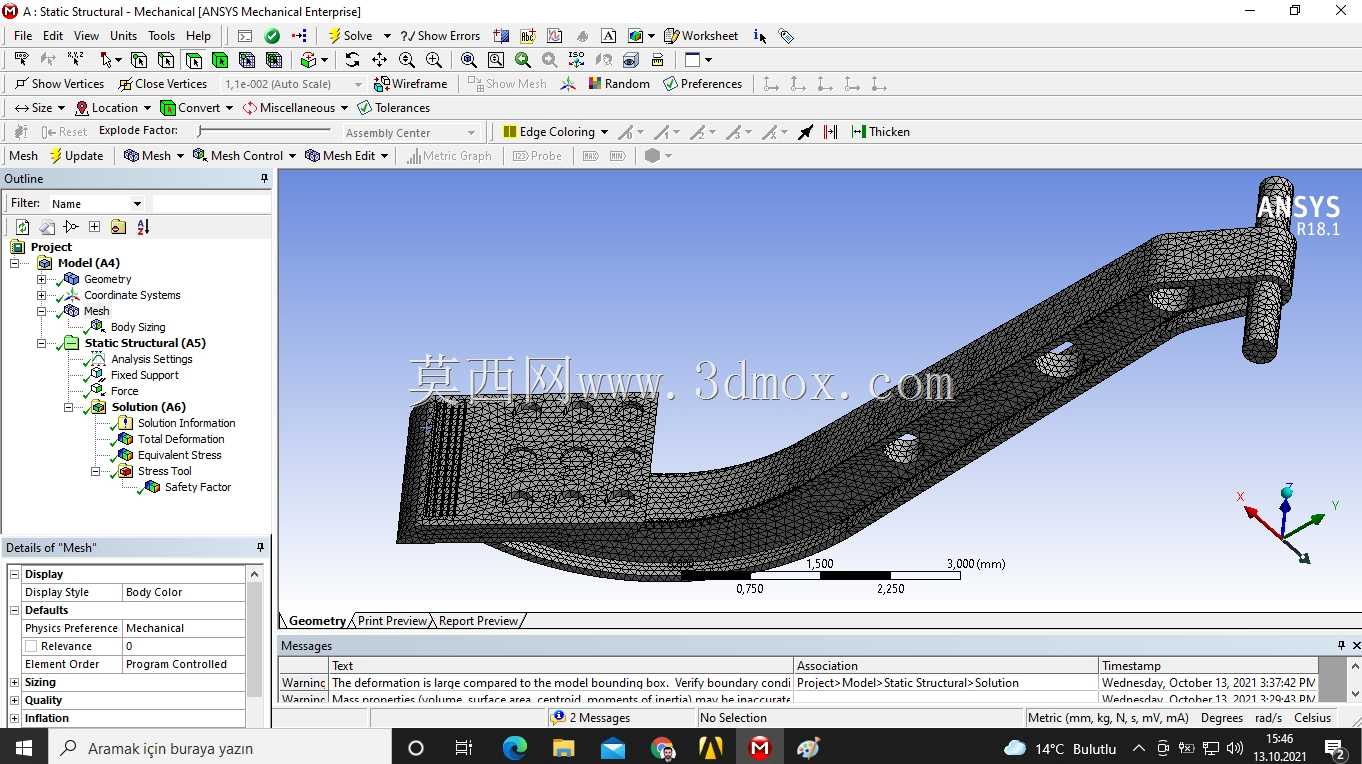Toggle Wireframe display mode
This screenshot has height=764, width=1362.
pyautogui.click(x=410, y=84)
